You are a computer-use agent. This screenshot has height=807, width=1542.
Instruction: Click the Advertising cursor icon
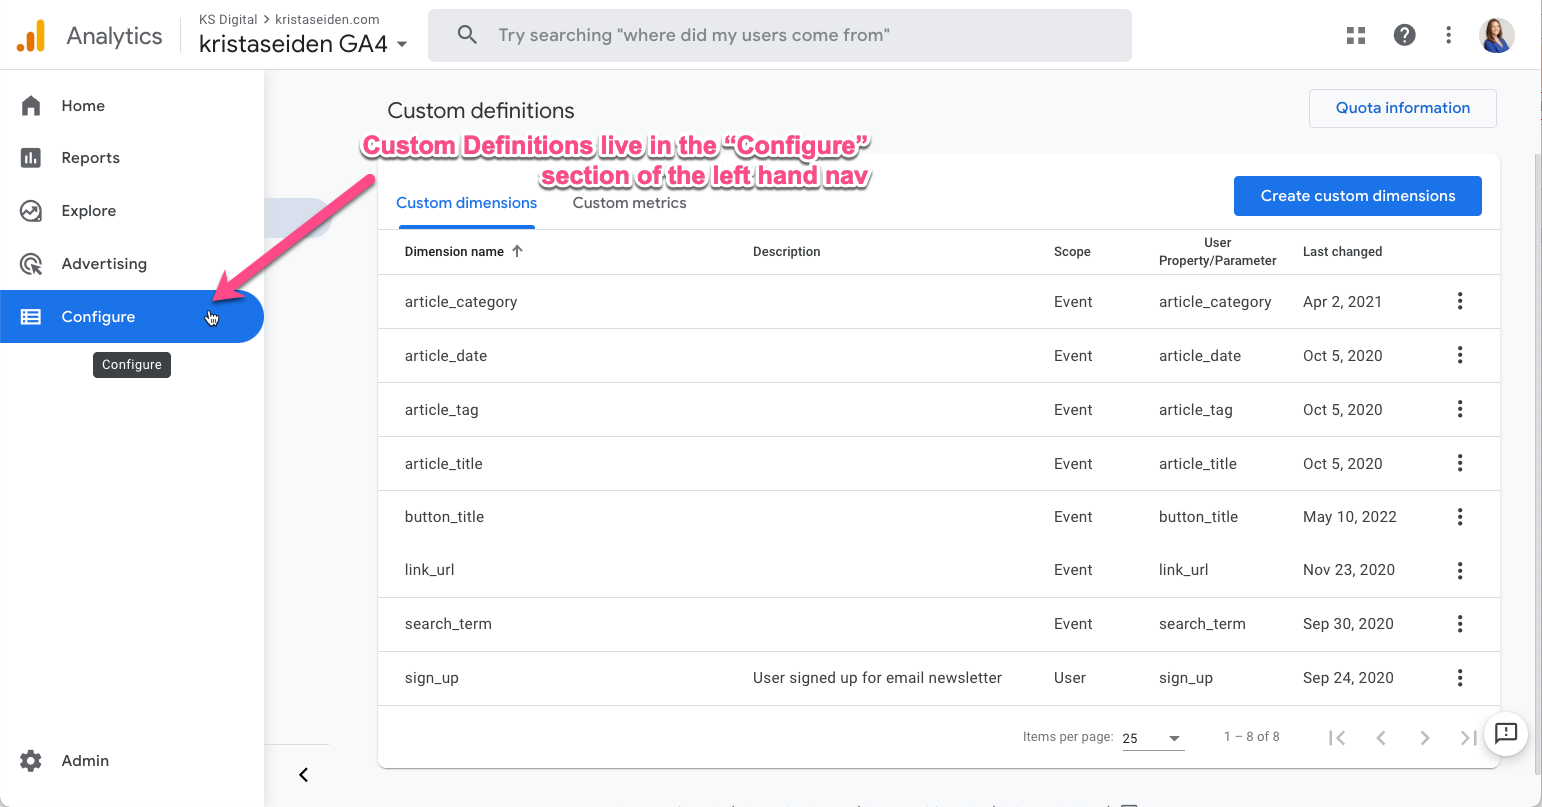pos(31,264)
